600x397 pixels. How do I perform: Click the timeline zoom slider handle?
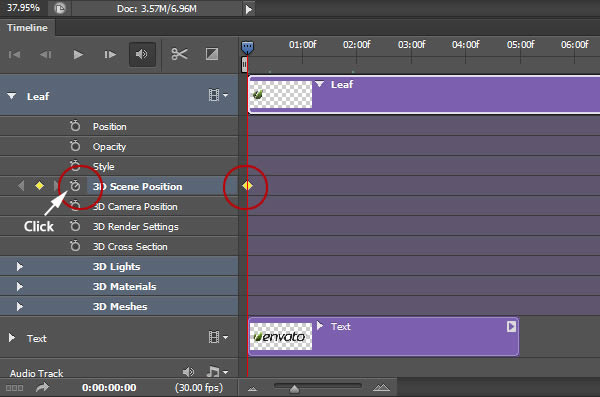point(294,389)
